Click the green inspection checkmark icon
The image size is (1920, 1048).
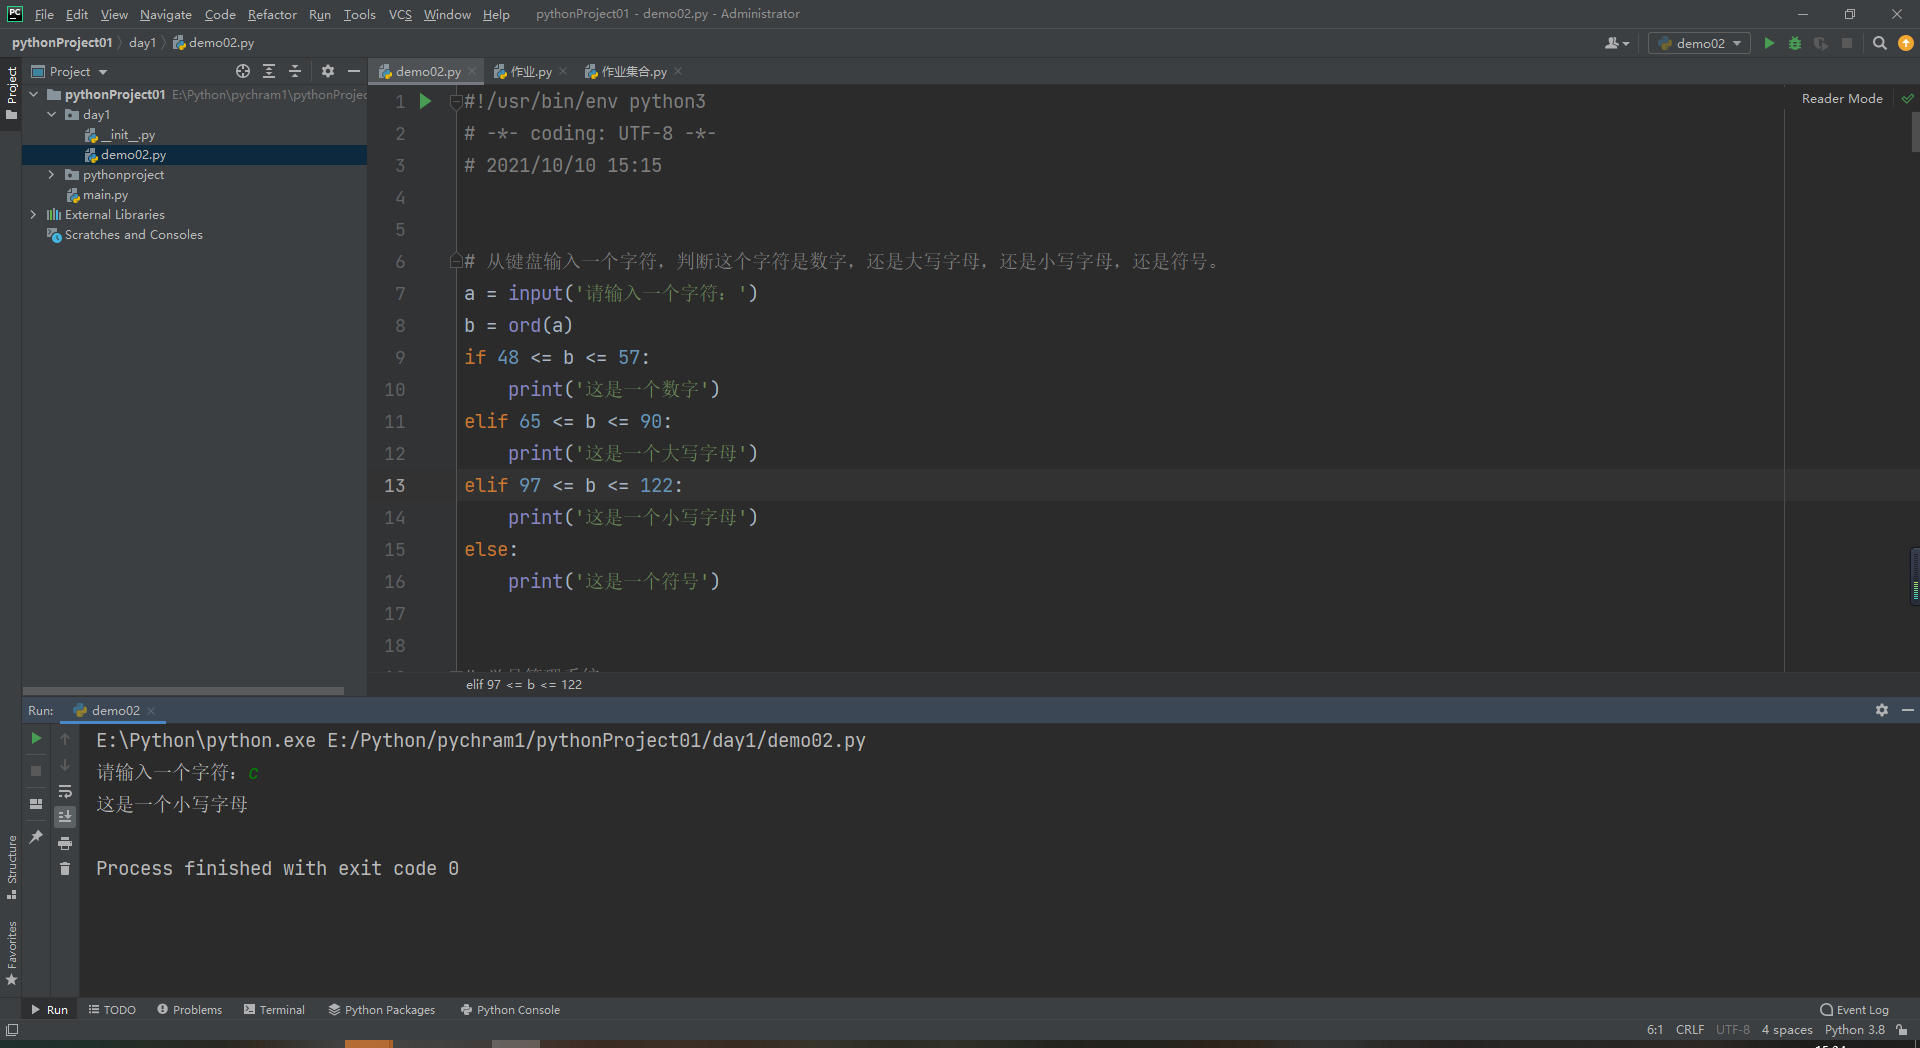[1907, 98]
